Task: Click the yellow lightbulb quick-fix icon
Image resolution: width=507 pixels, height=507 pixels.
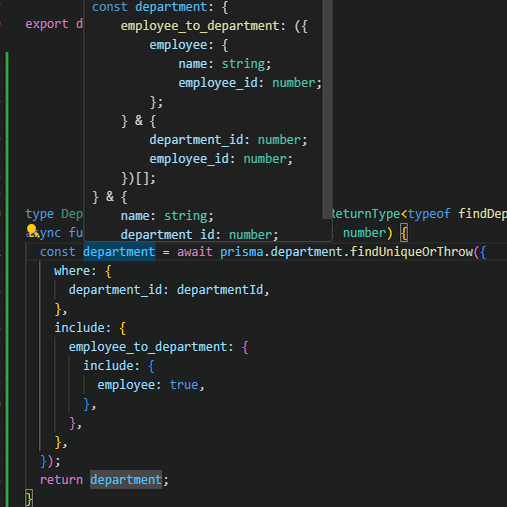Action: pyautogui.click(x=32, y=230)
